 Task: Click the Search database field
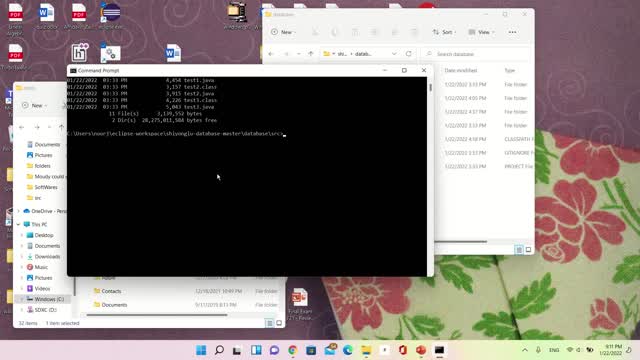pyautogui.click(x=476, y=54)
